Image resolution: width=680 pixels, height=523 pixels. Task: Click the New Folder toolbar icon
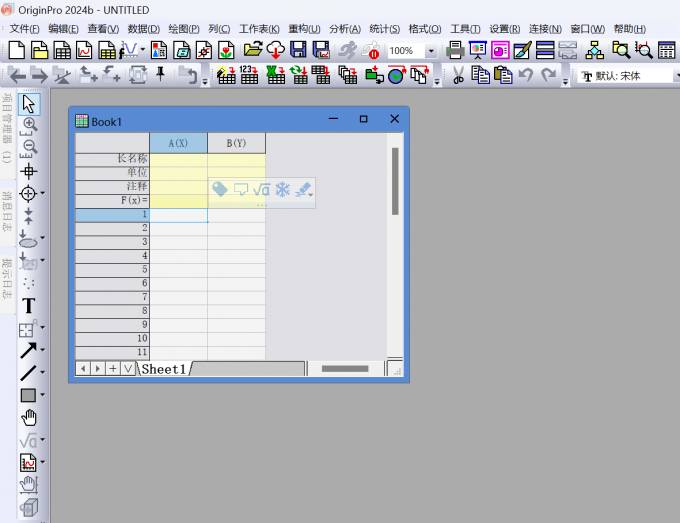(x=39, y=50)
